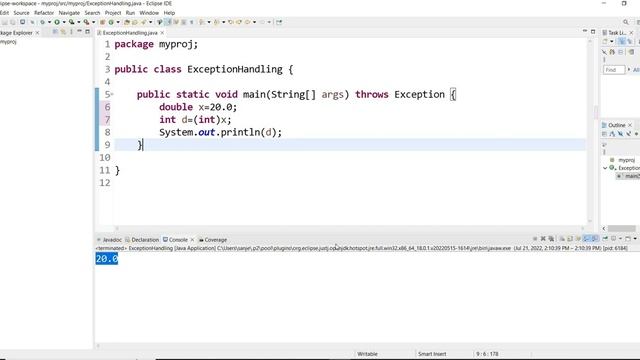Toggle Sort alphabetically in Outline toolbar
640x360 pixels.
(612, 134)
